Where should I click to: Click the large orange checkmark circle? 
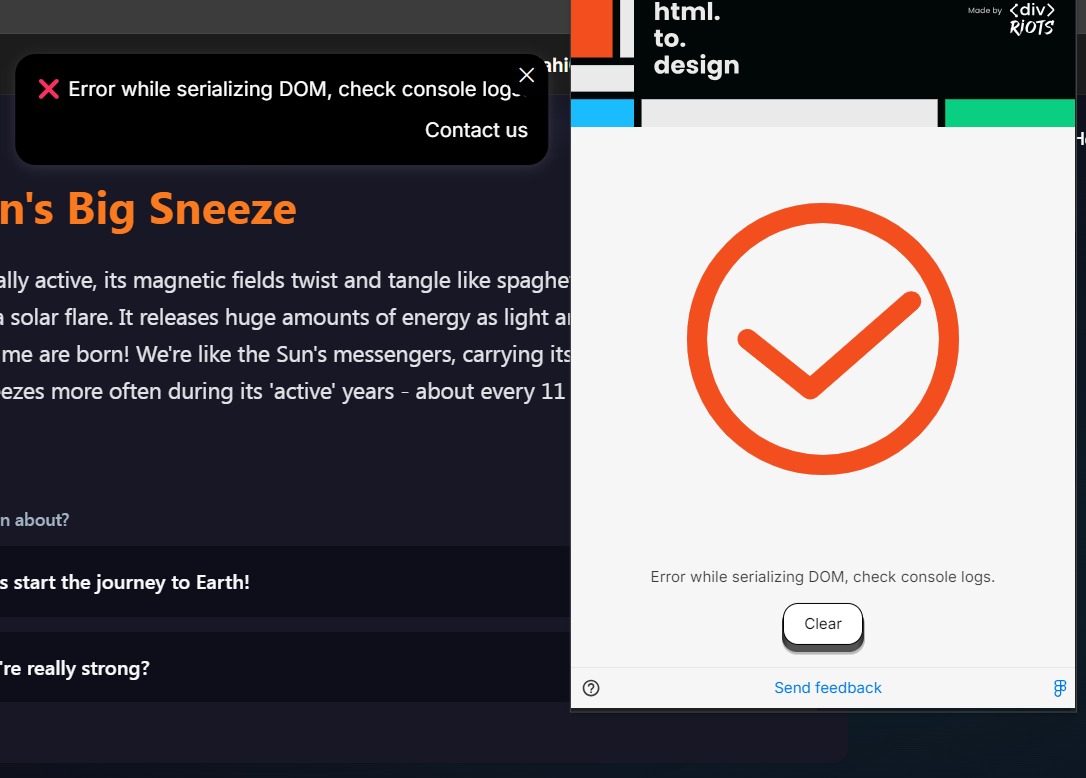coord(822,340)
